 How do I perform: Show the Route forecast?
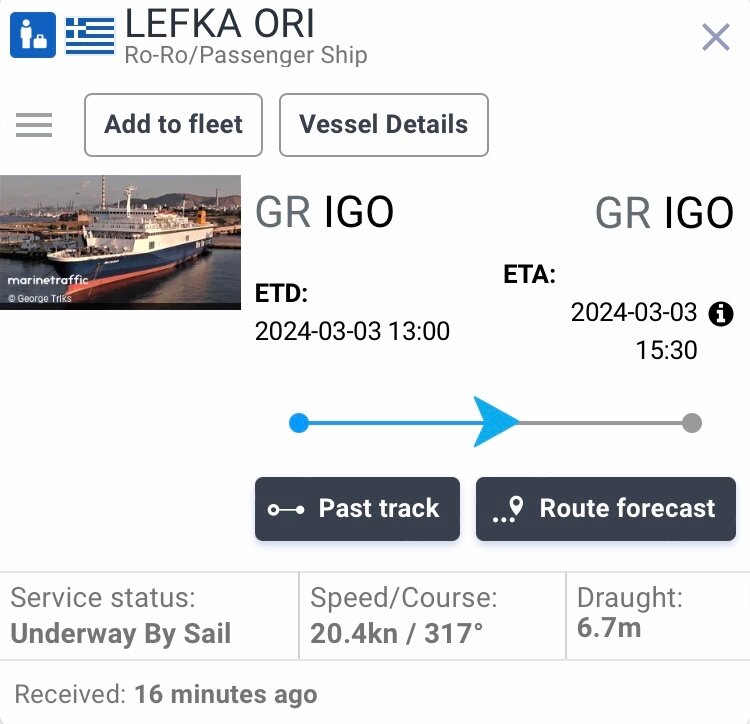pyautogui.click(x=606, y=509)
